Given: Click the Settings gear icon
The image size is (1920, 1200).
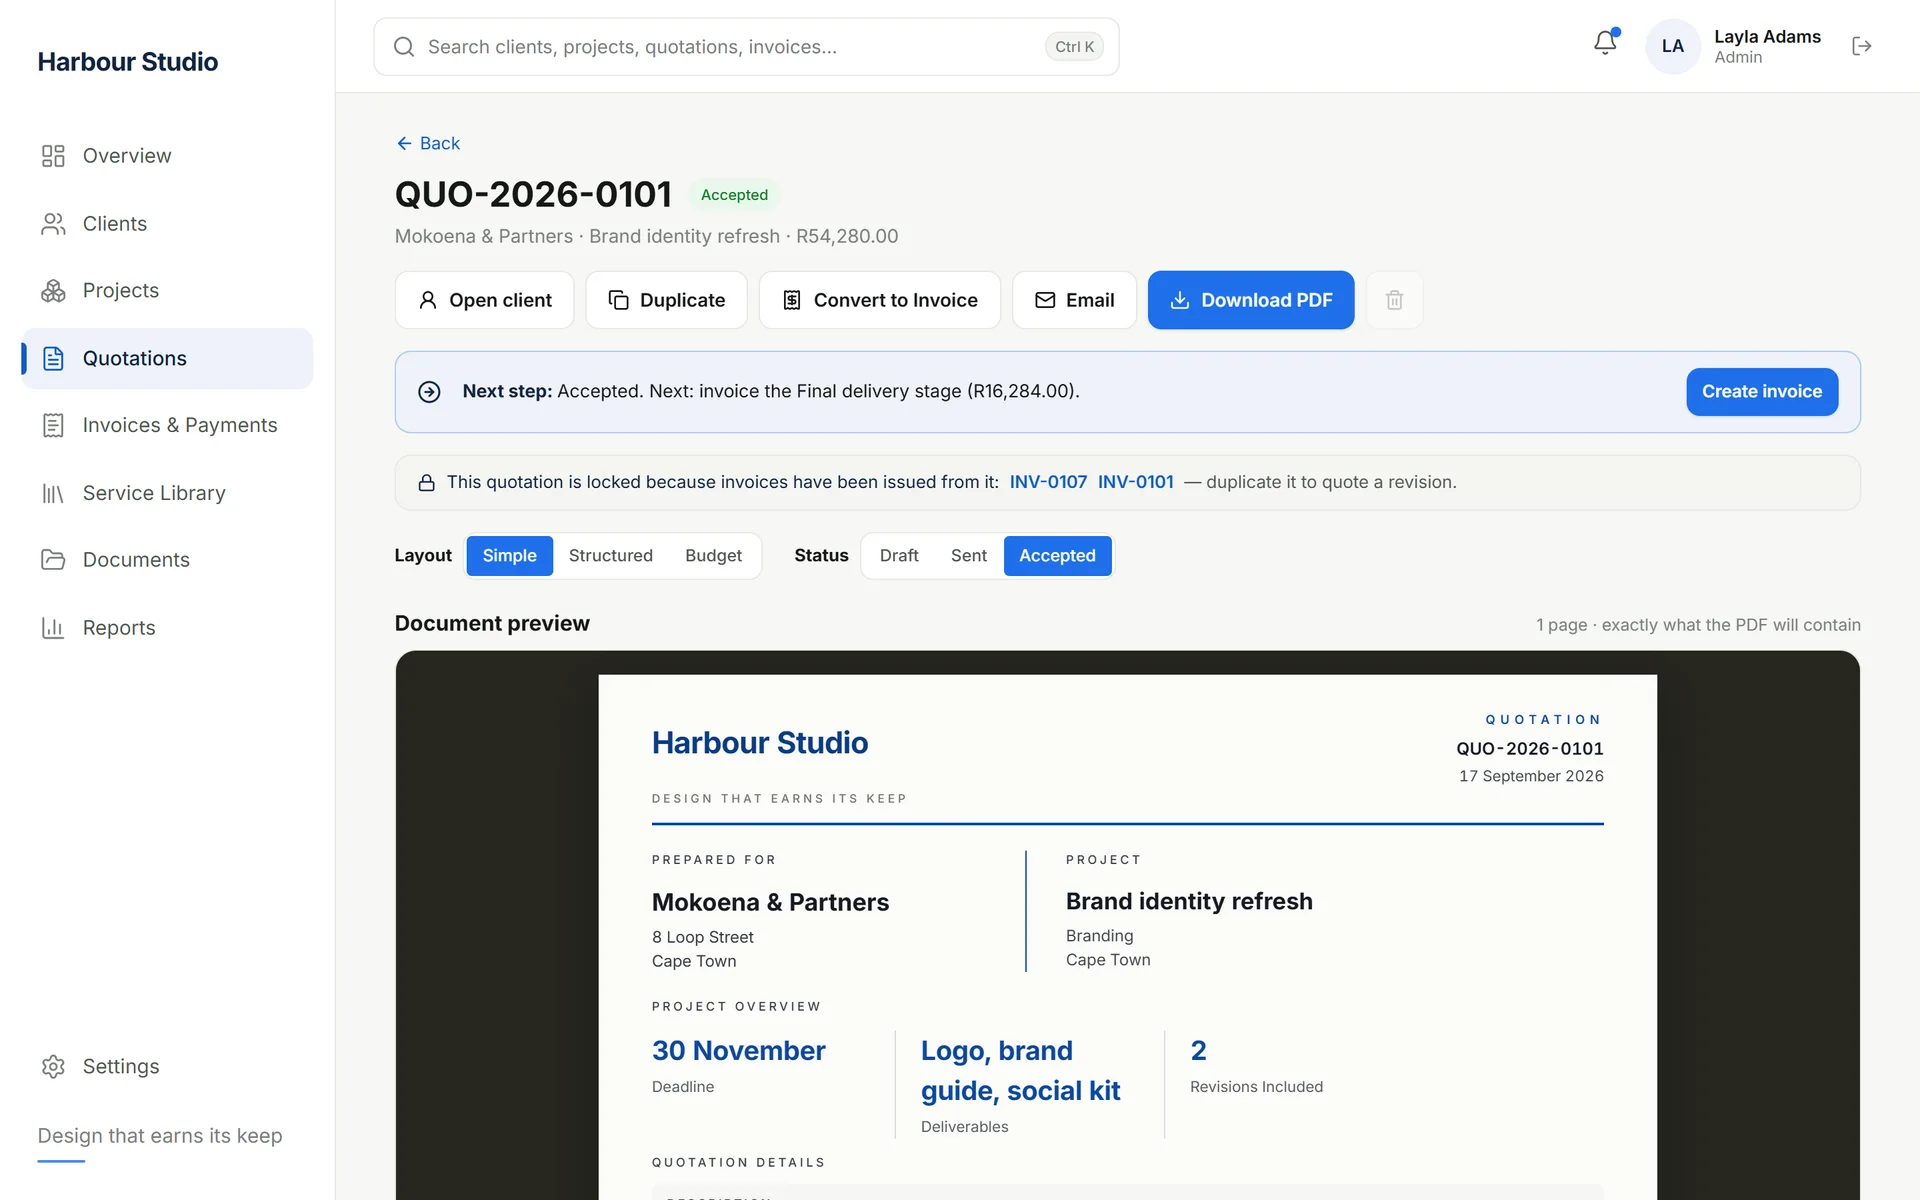Looking at the screenshot, I should (x=53, y=1067).
